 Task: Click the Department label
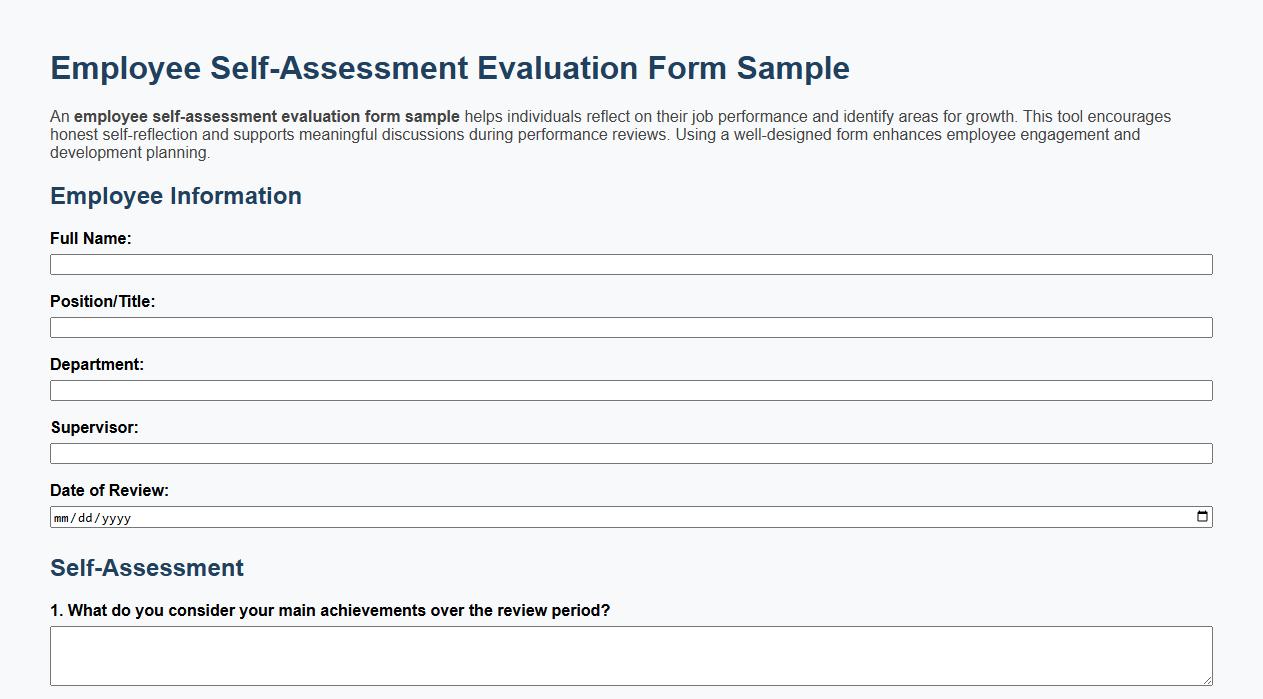pos(97,363)
